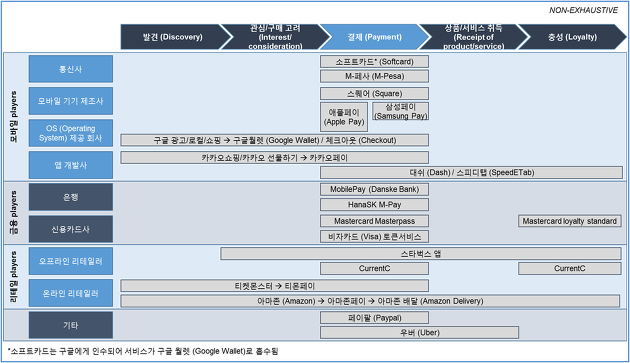Click the Mastercard loyalty standard box
This screenshot has height=363, width=630.
pyautogui.click(x=570, y=221)
